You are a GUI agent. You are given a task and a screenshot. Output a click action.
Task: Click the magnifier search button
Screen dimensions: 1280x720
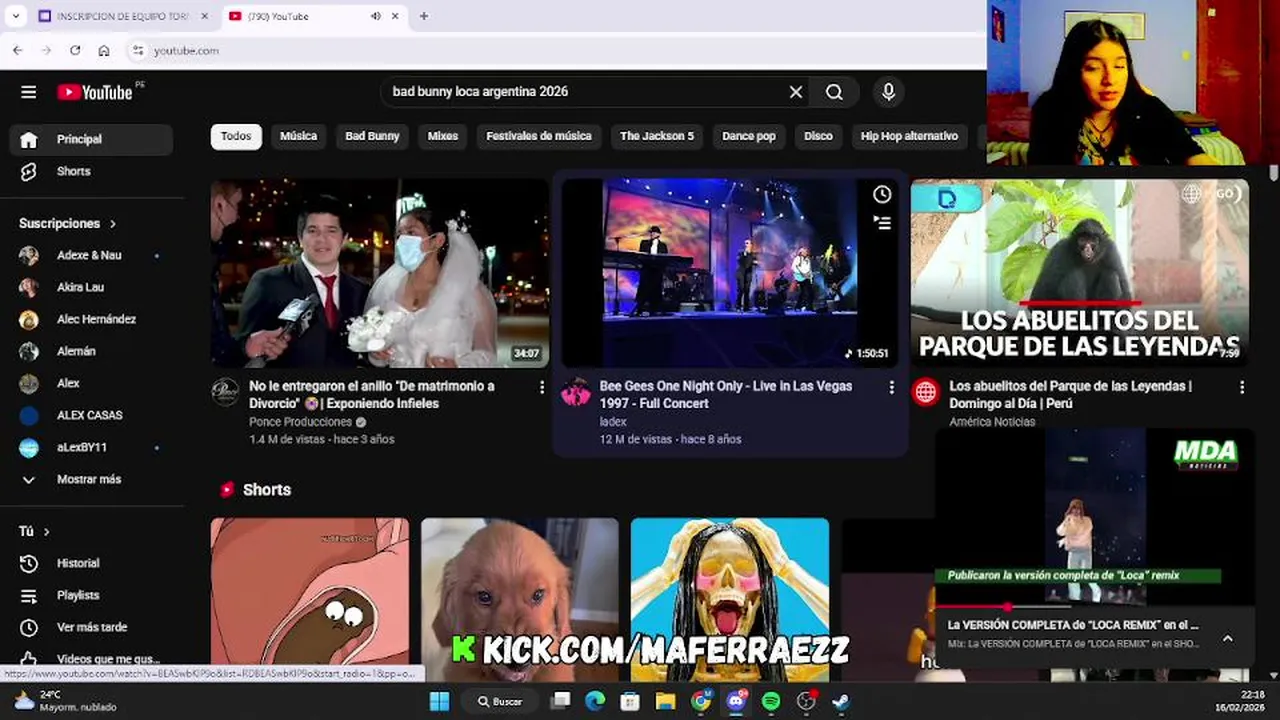834,92
